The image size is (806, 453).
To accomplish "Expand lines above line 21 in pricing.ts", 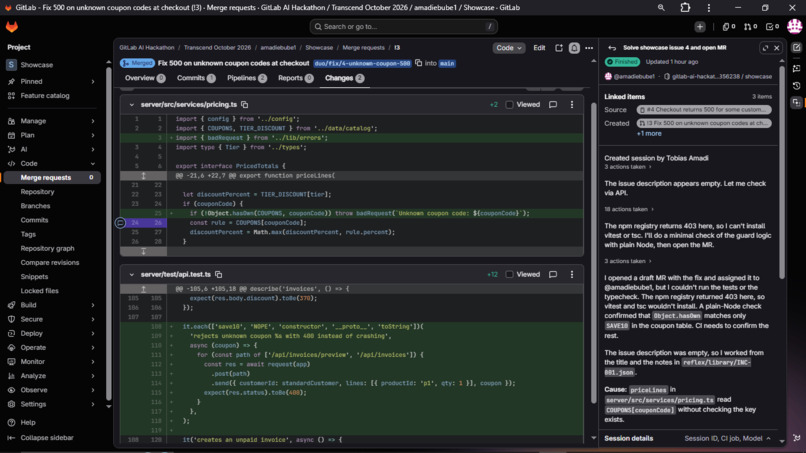I will tap(143, 175).
